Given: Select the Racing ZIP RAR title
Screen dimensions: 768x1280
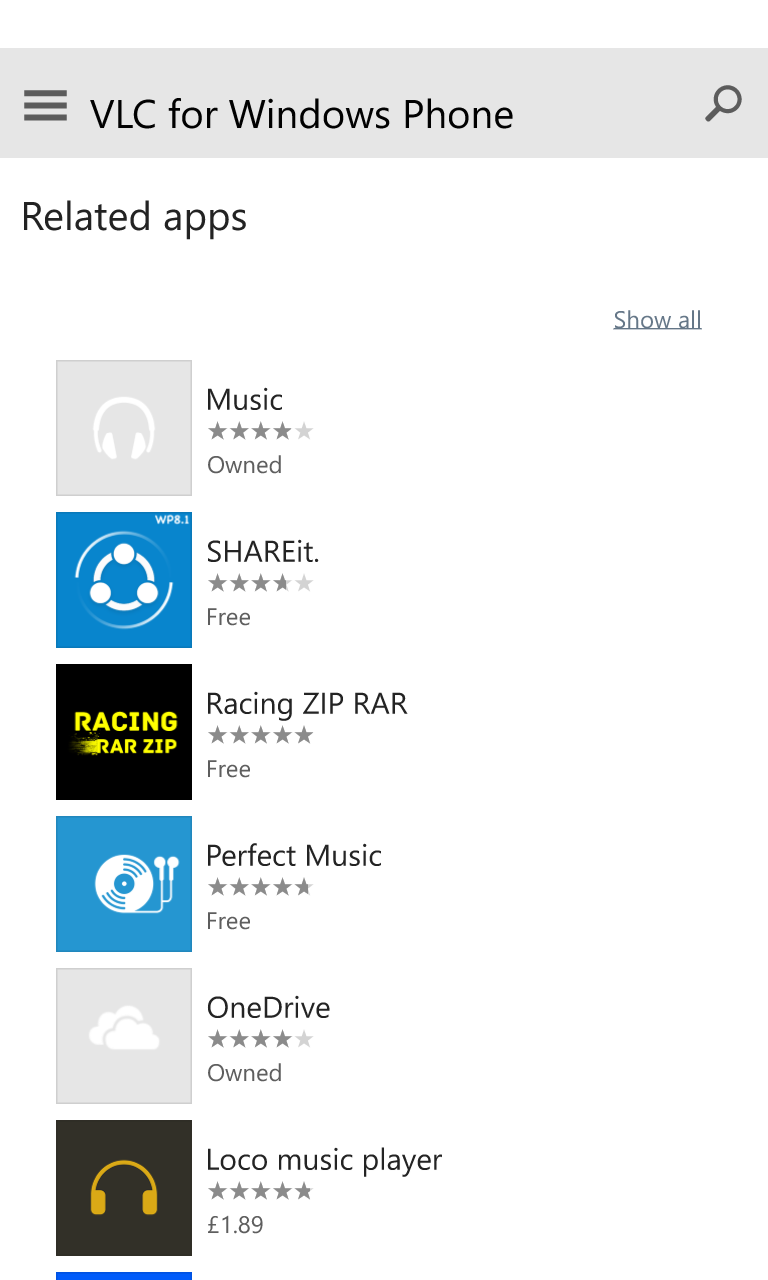Looking at the screenshot, I should click(307, 704).
